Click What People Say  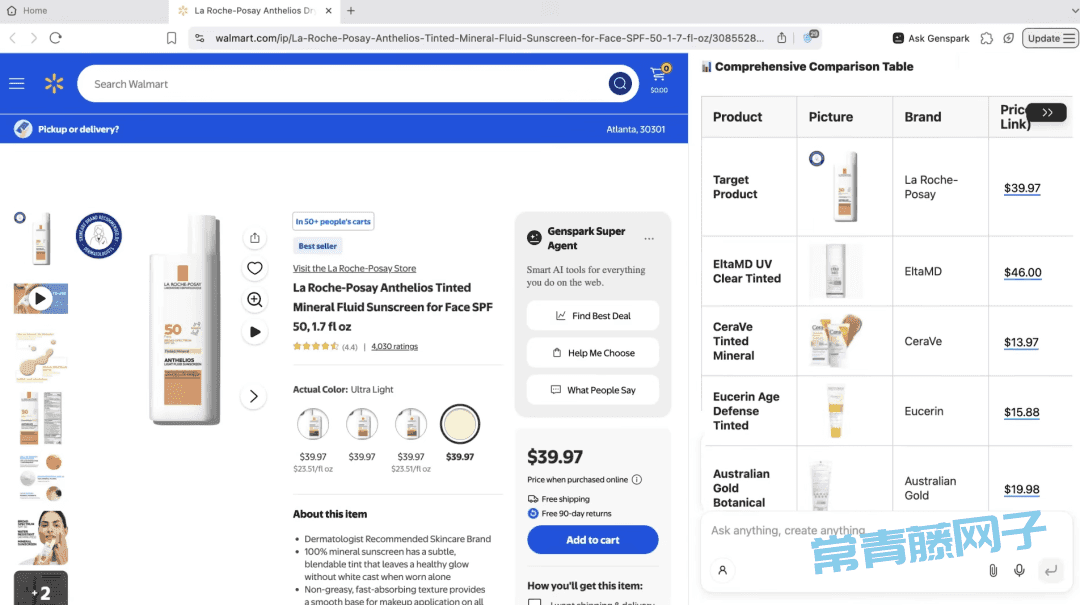pos(592,390)
